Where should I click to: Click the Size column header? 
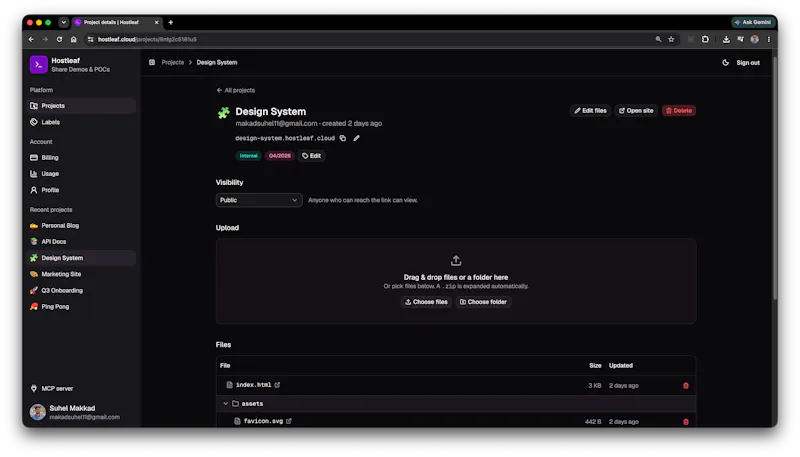point(595,366)
